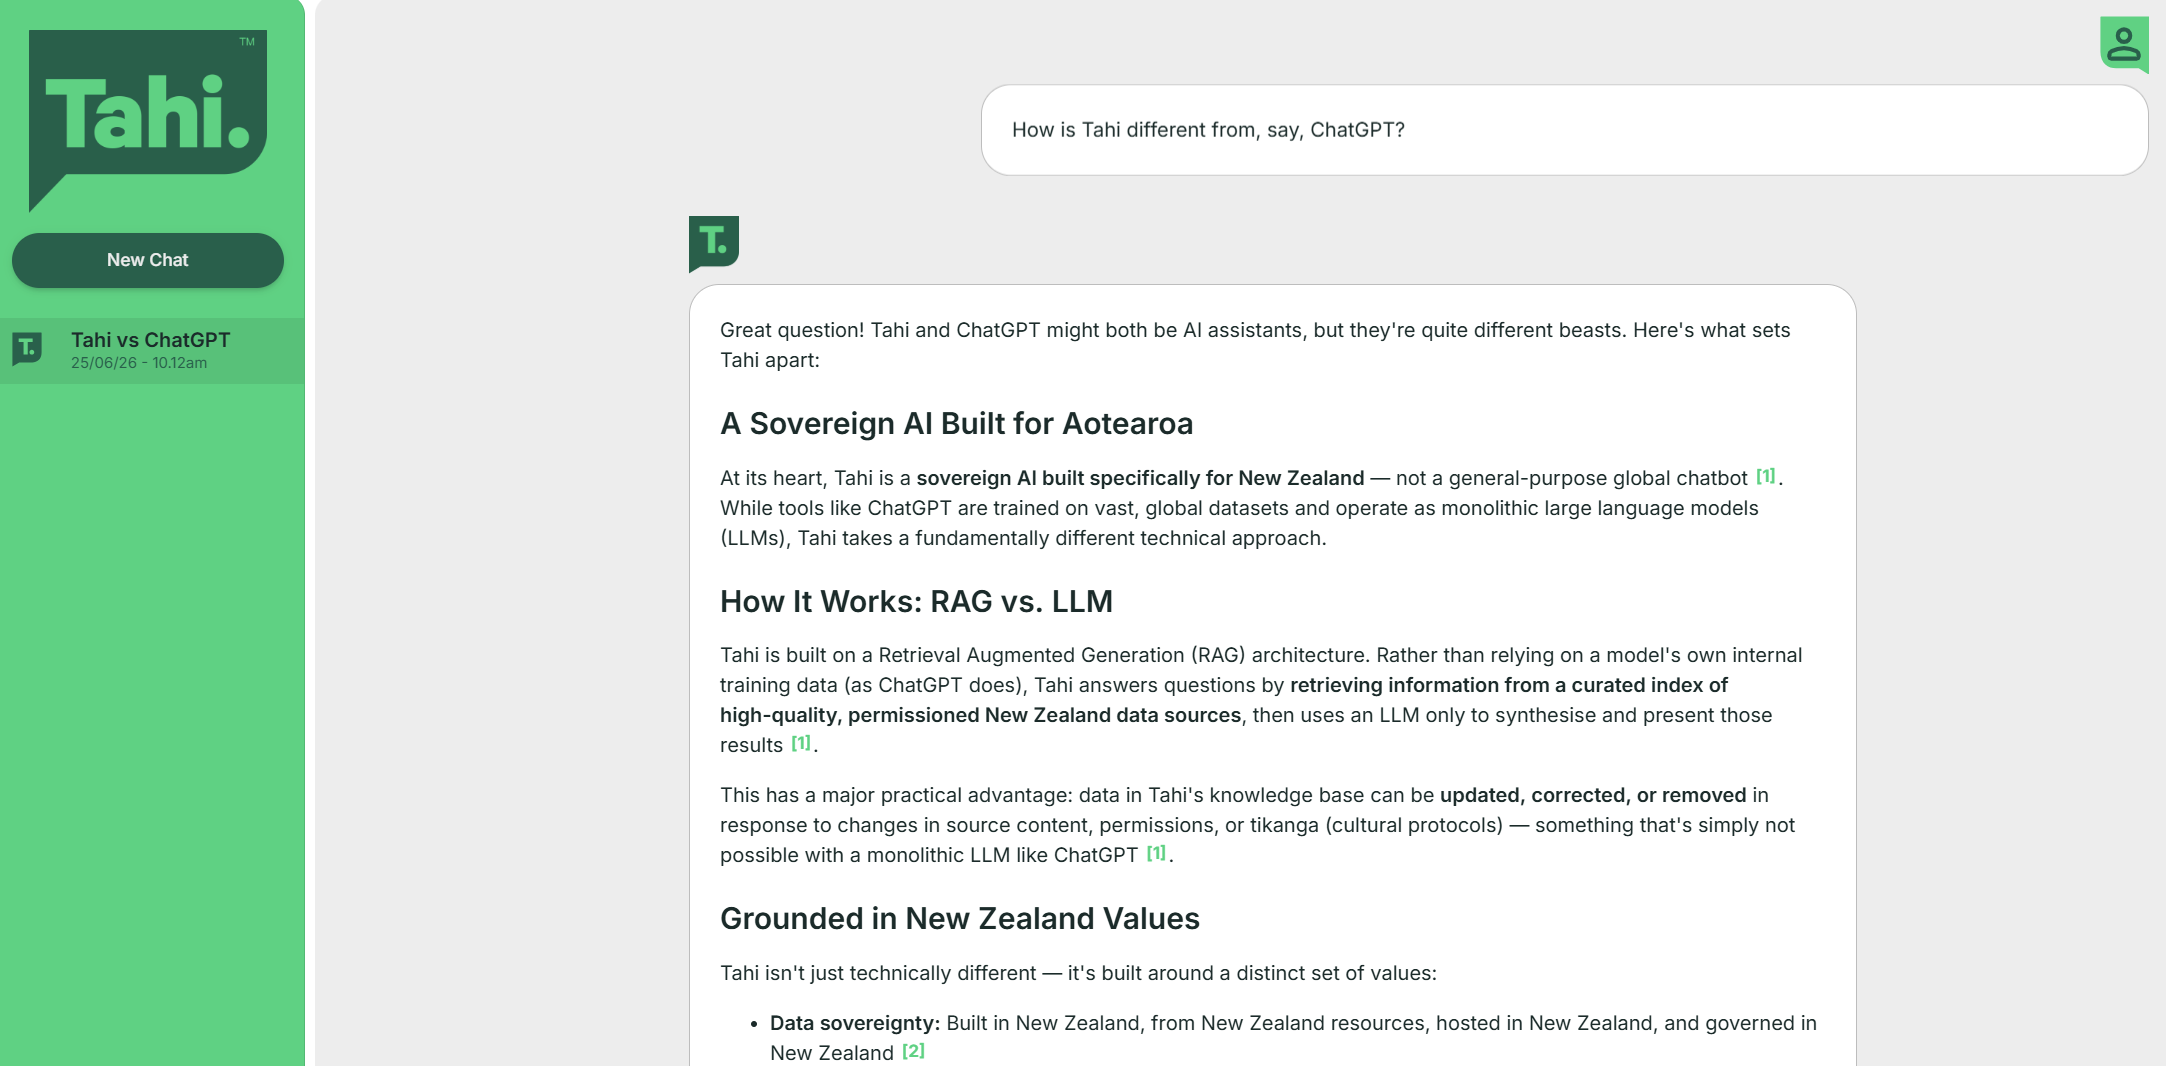Image resolution: width=2166 pixels, height=1066 pixels.
Task: Click the intro line starting 'Great question!'
Action: (1255, 345)
